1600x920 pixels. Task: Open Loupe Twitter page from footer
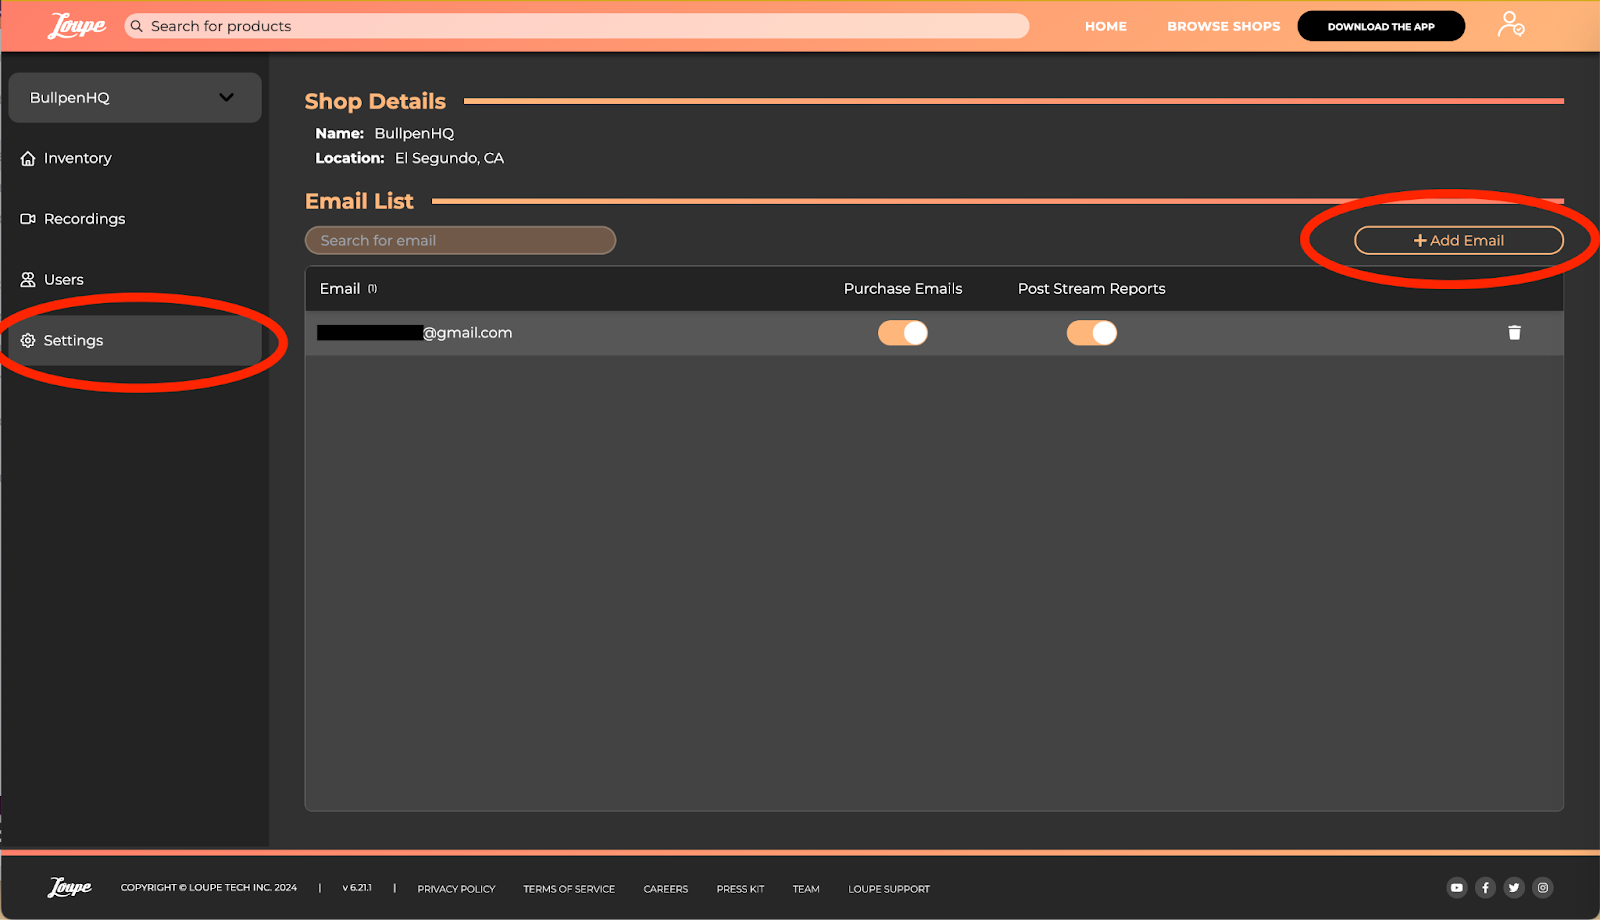(x=1514, y=888)
